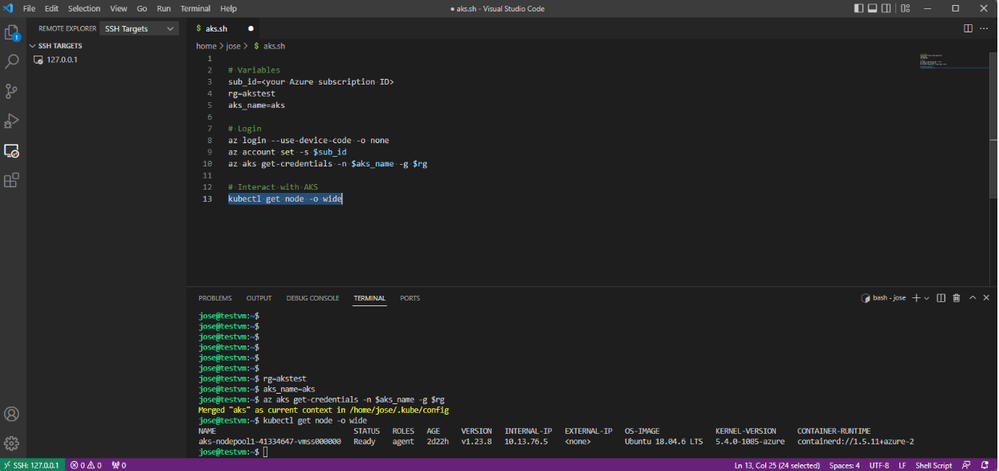Switch to the TERMINAL panel tab

(370, 298)
